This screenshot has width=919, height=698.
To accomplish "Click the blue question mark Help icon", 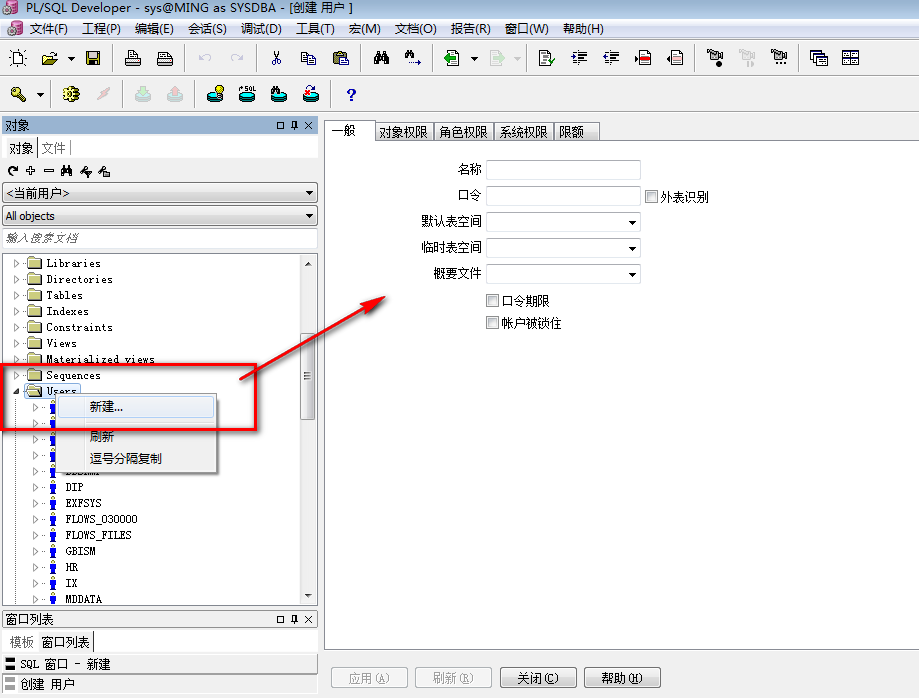I will click(351, 94).
